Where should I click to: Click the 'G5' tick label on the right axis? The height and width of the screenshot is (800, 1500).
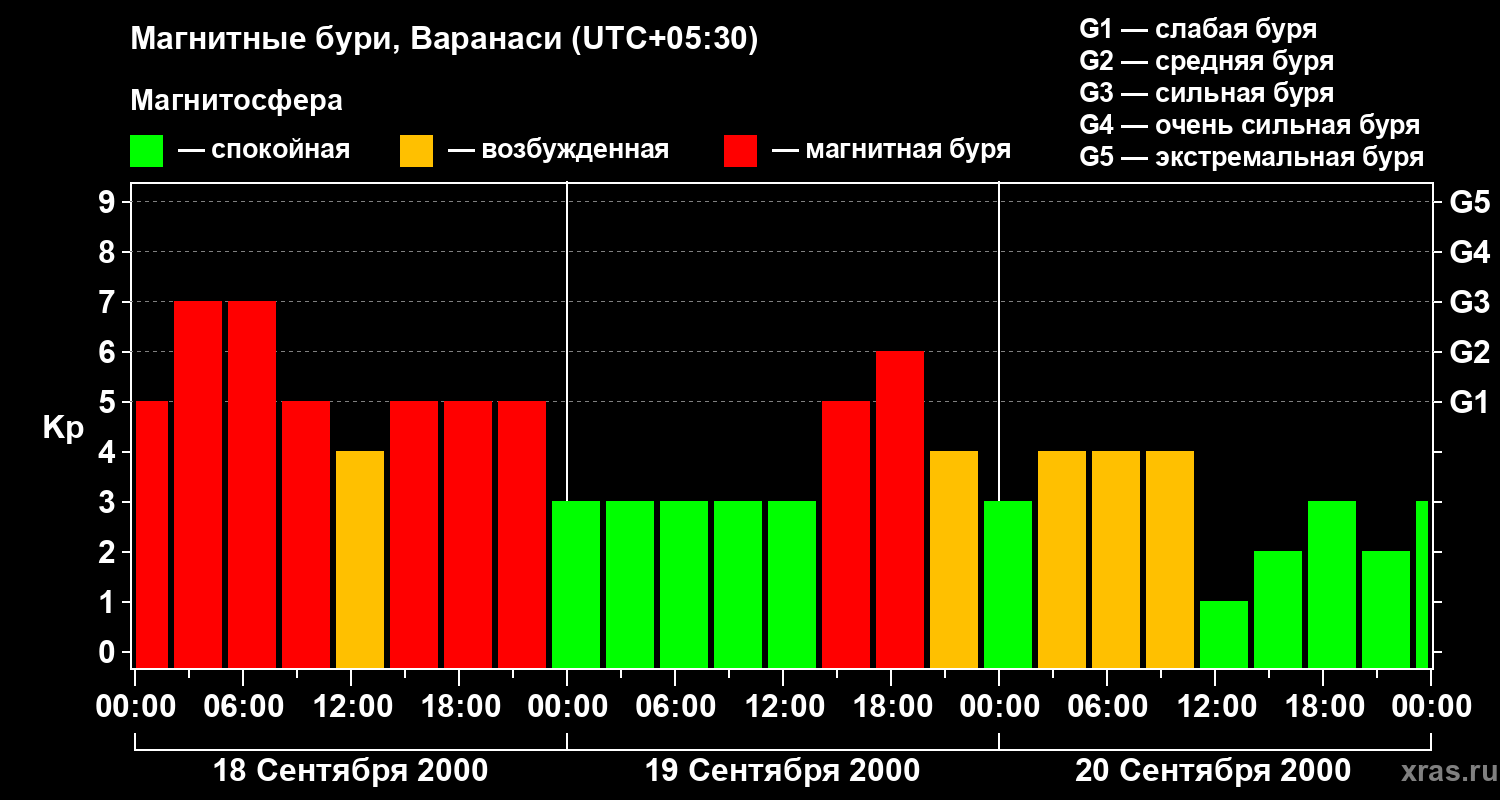(1469, 202)
